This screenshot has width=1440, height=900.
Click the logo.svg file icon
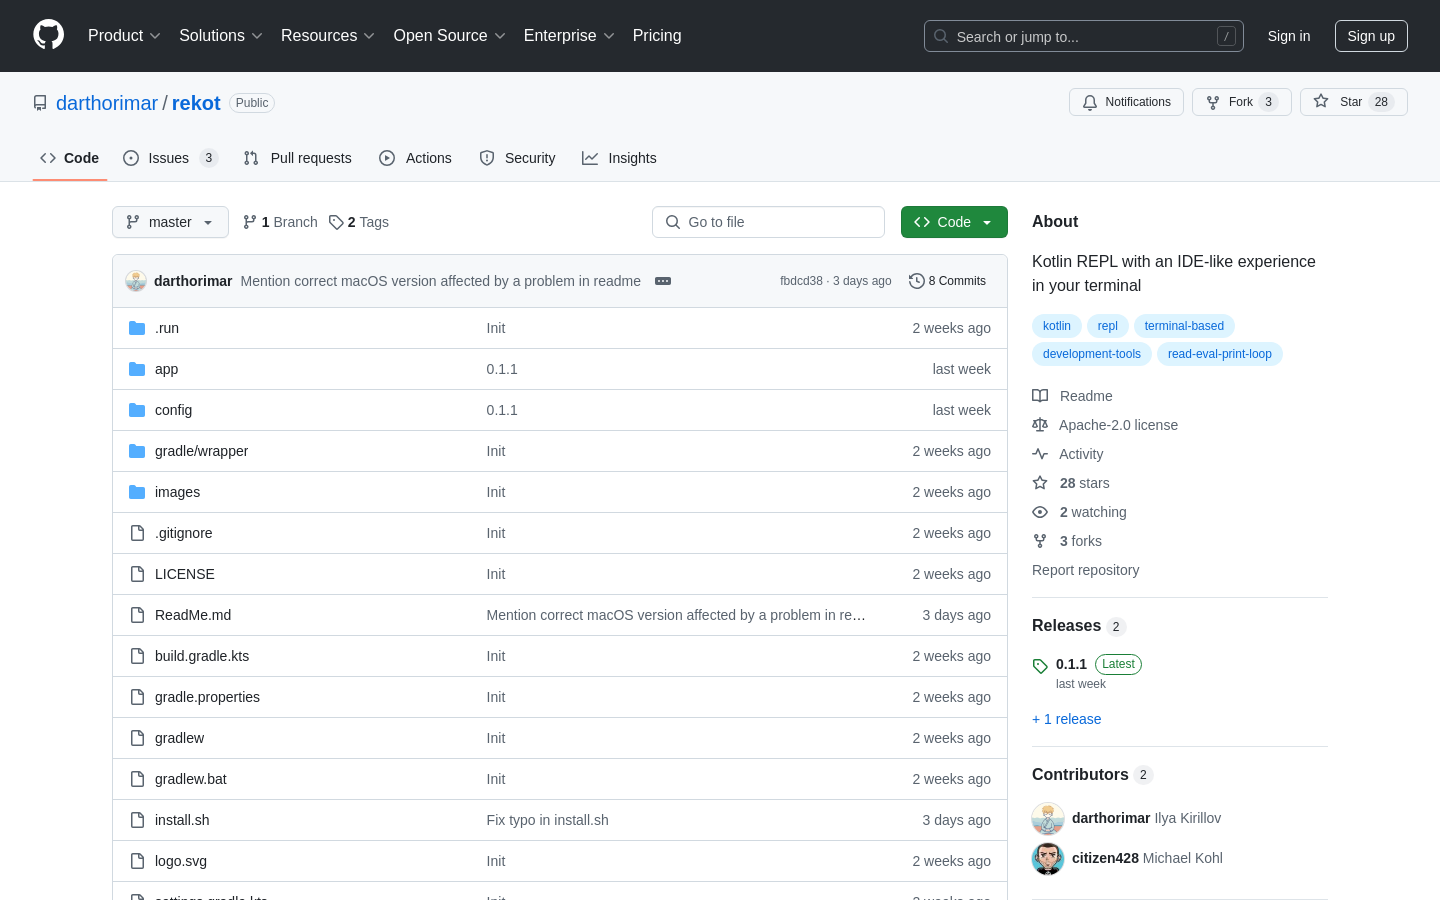pos(137,861)
